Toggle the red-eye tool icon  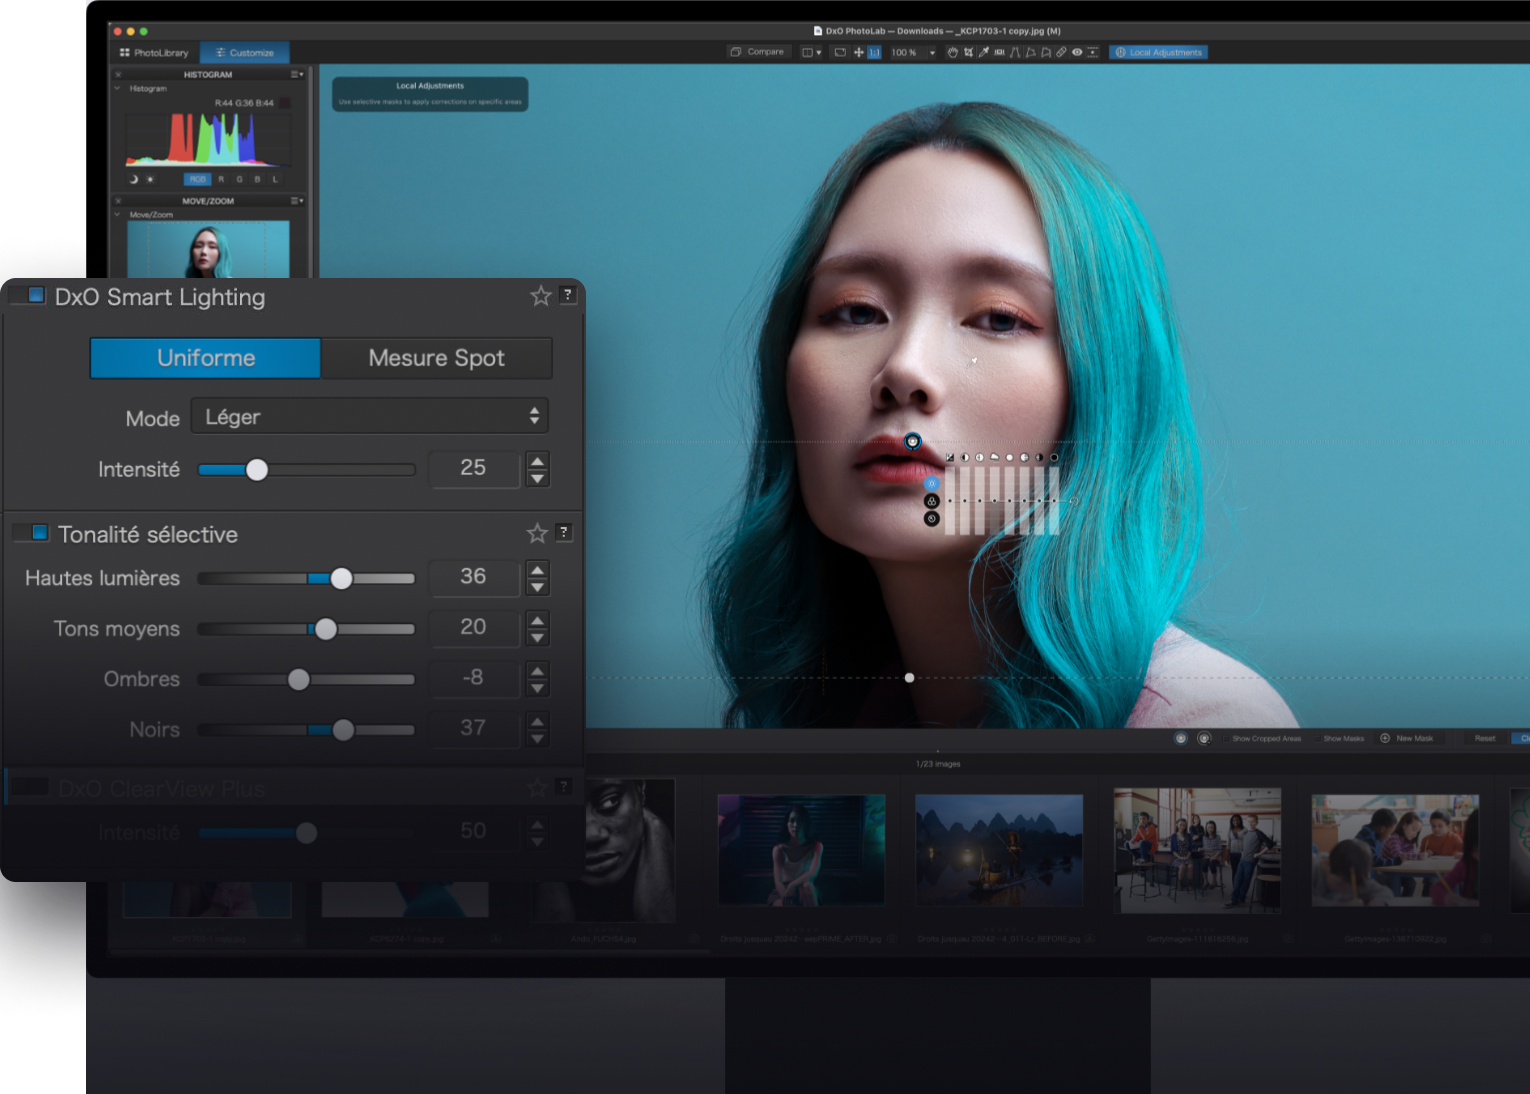1077,52
